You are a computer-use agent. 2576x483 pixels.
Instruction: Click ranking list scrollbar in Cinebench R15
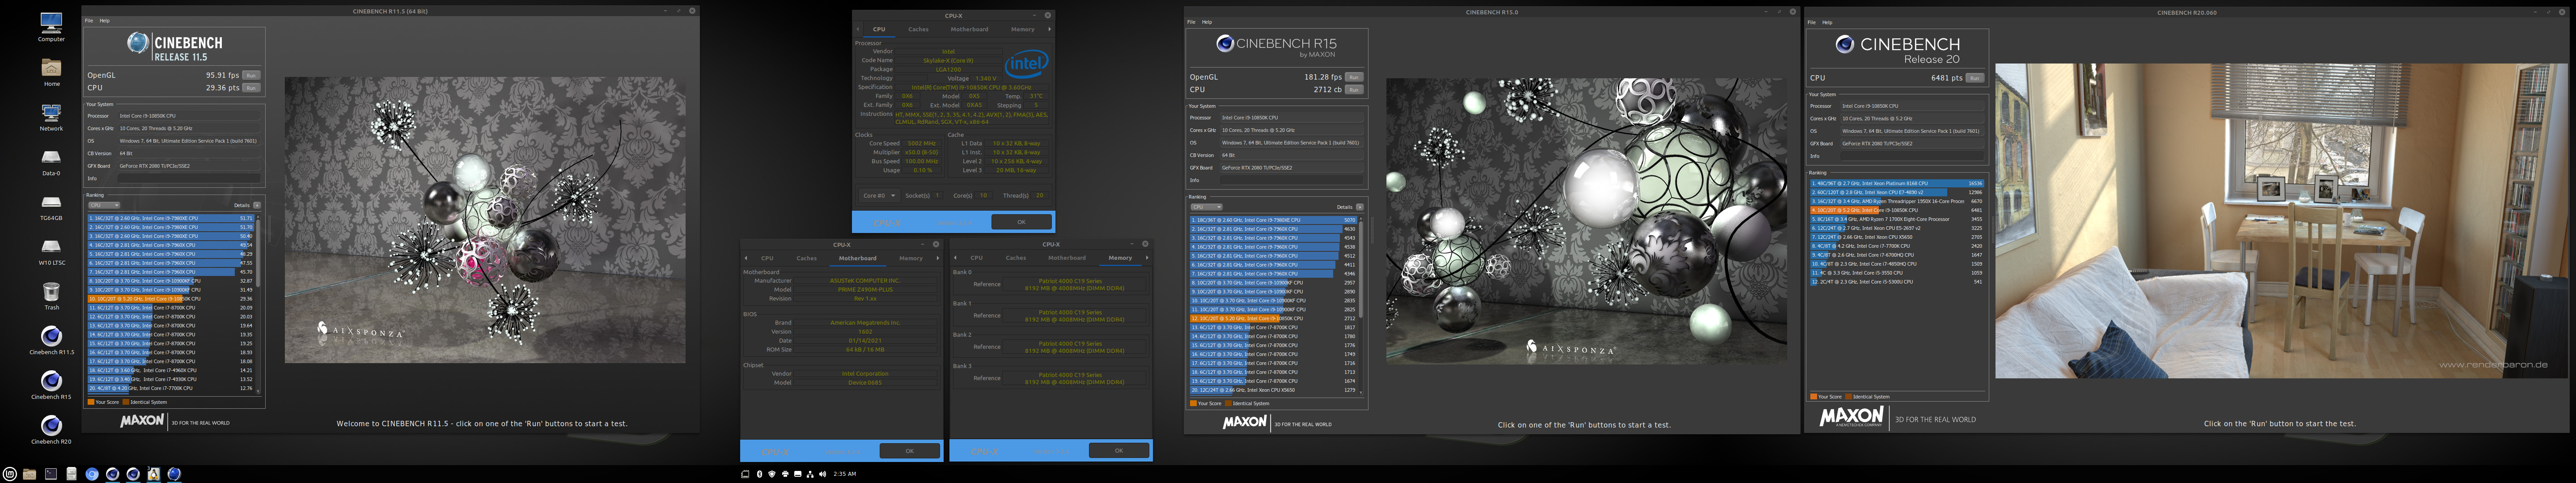click(1361, 305)
